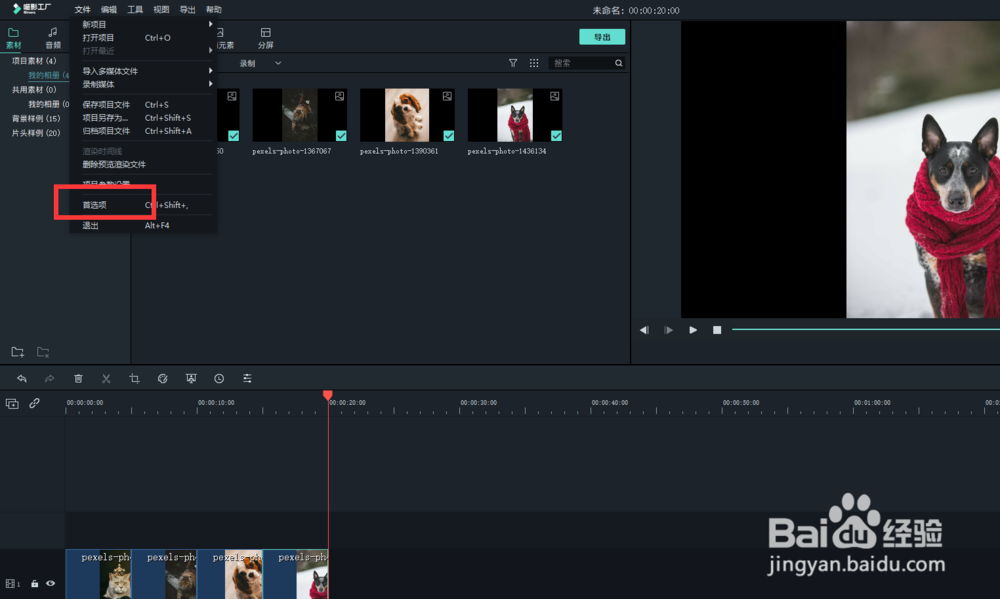Open the 分屏 split screen tab
Image resolution: width=1000 pixels, height=599 pixels.
(x=265, y=38)
